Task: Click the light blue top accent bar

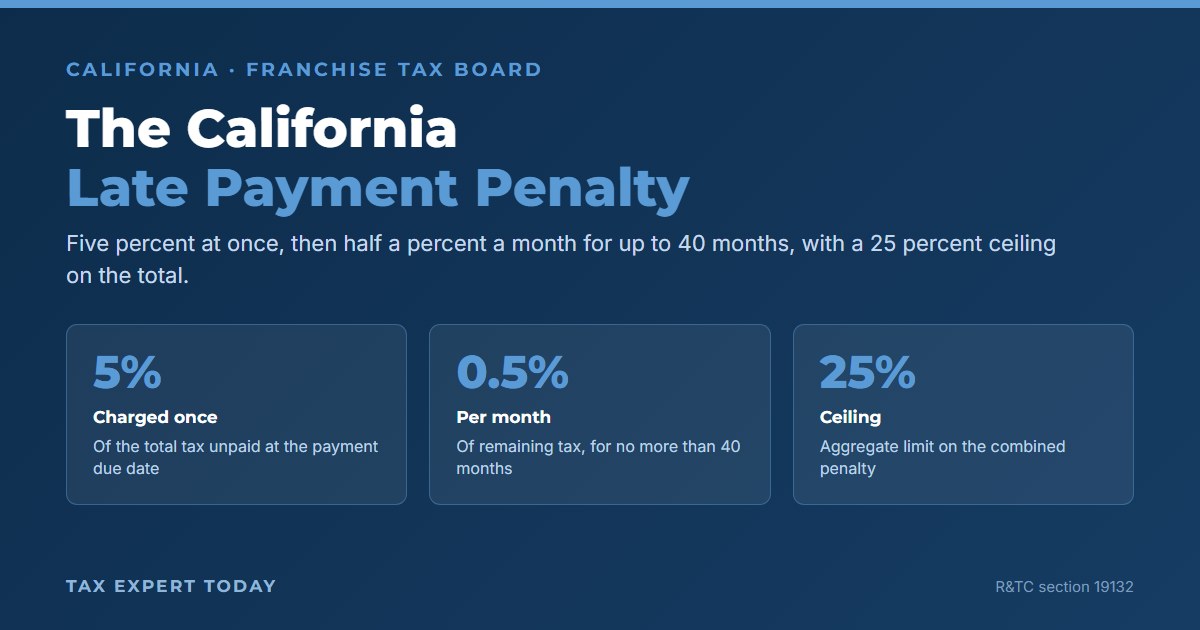Action: 600,4
